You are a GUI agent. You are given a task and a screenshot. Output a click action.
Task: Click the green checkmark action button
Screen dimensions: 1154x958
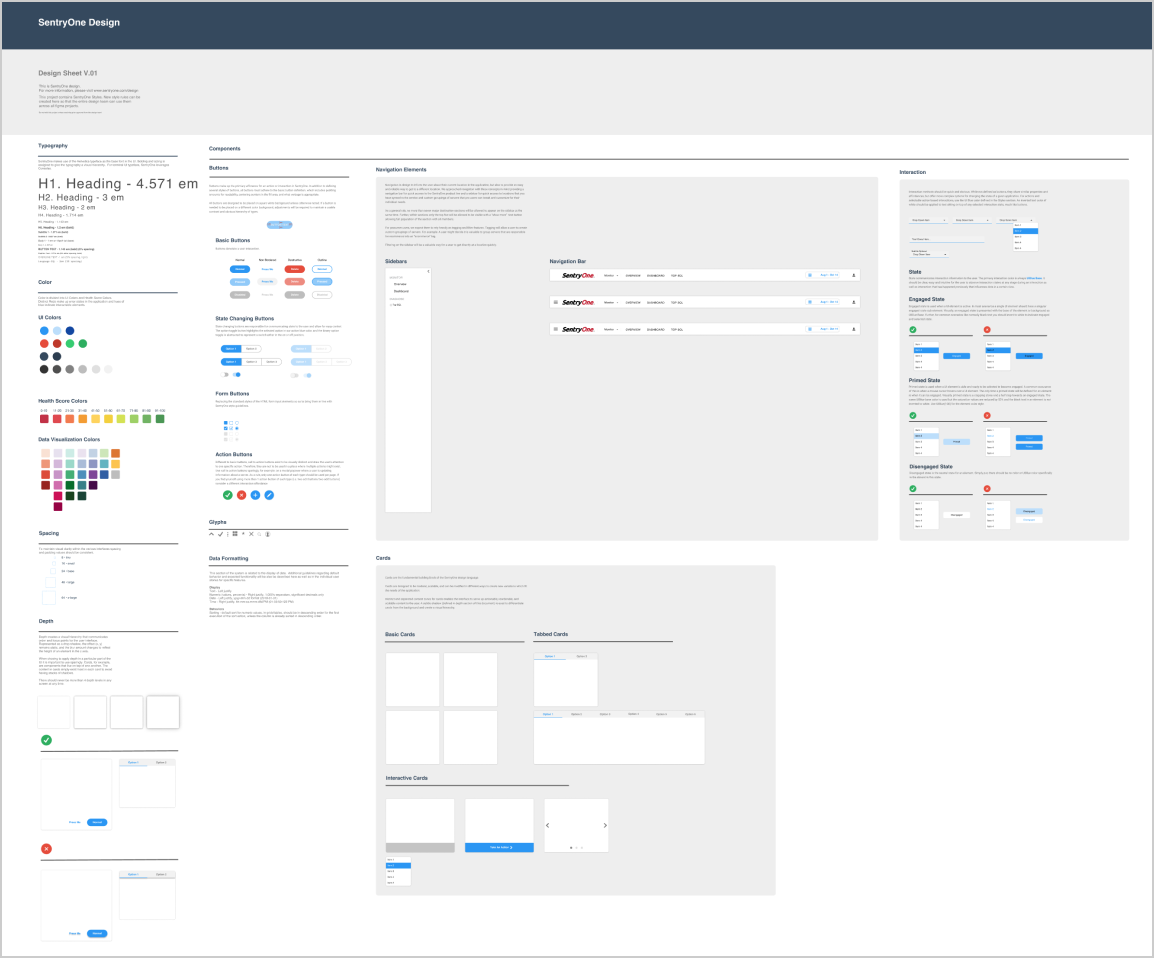(227, 495)
